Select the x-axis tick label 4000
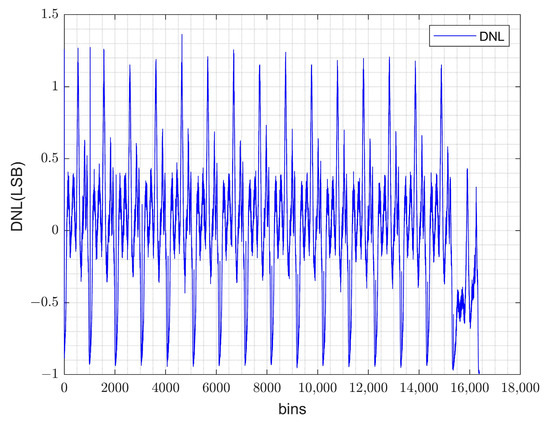The image size is (550, 422). tap(166, 388)
